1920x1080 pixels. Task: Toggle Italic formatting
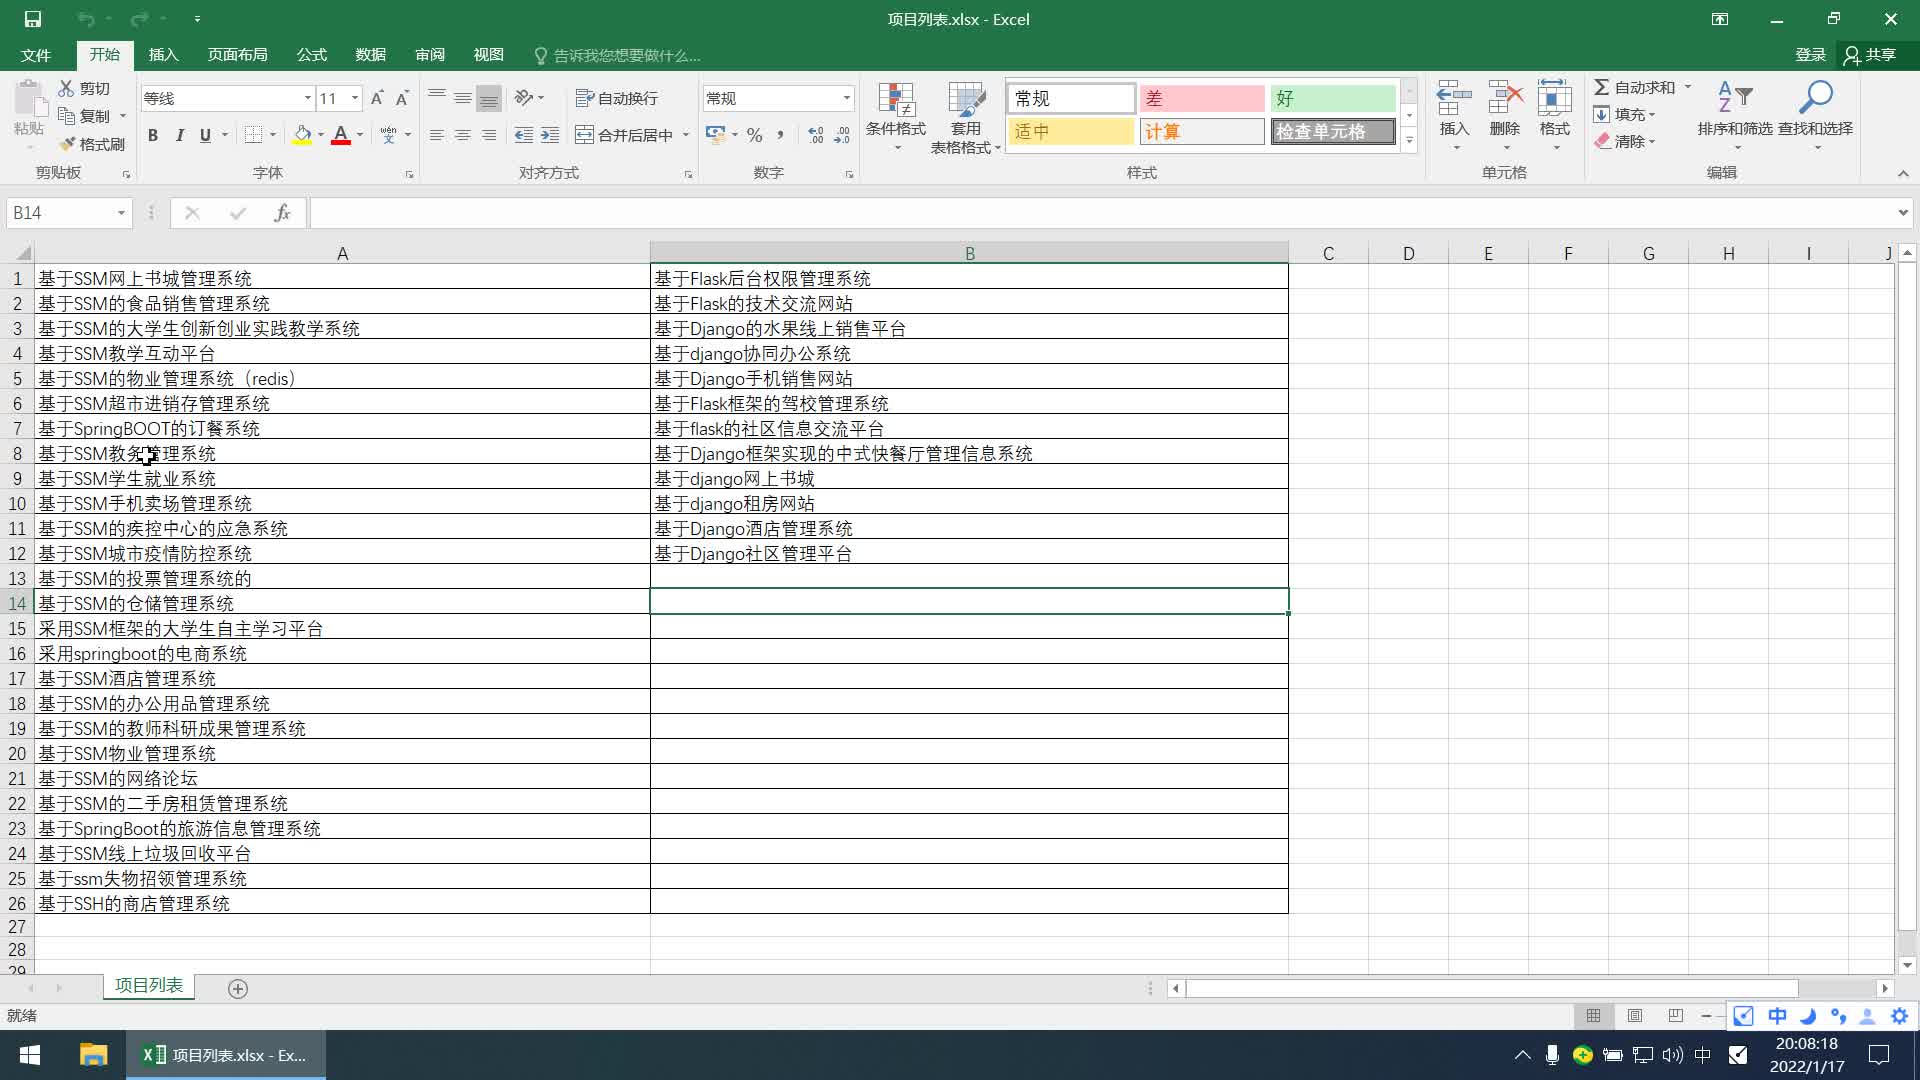click(179, 135)
